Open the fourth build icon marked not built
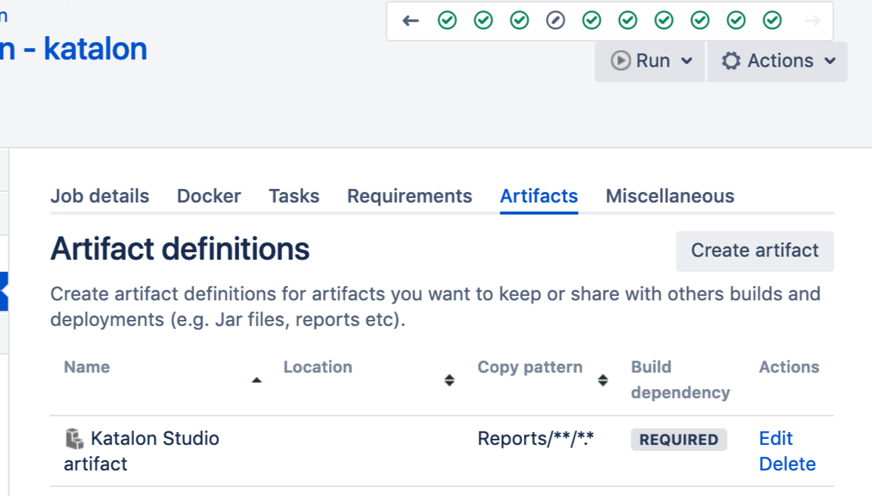Viewport: 872px width, 496px height. click(555, 21)
